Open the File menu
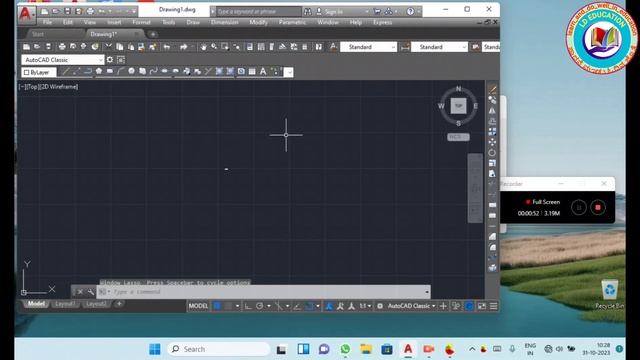640x360 pixels. (x=47, y=22)
